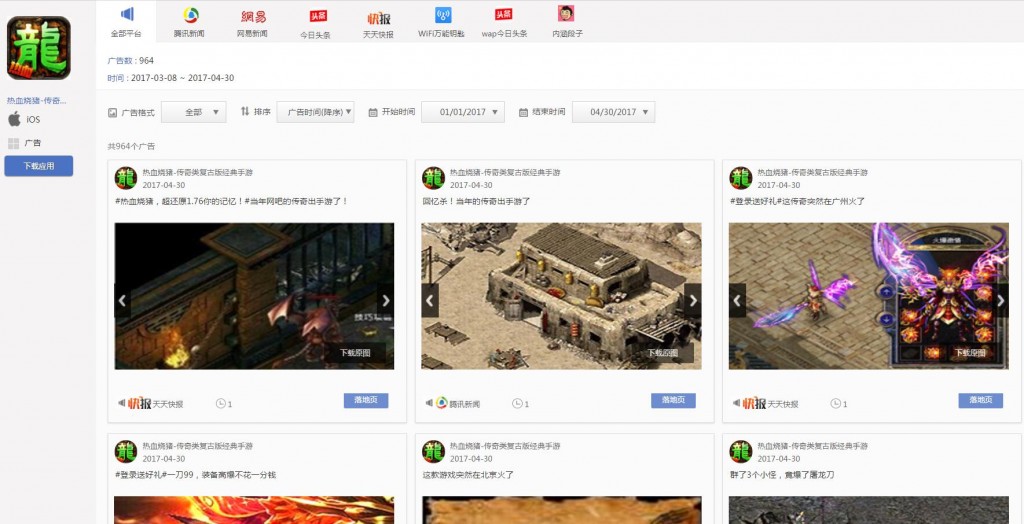Switch to the 今日头条 tab
The image size is (1024, 524).
click(315, 22)
